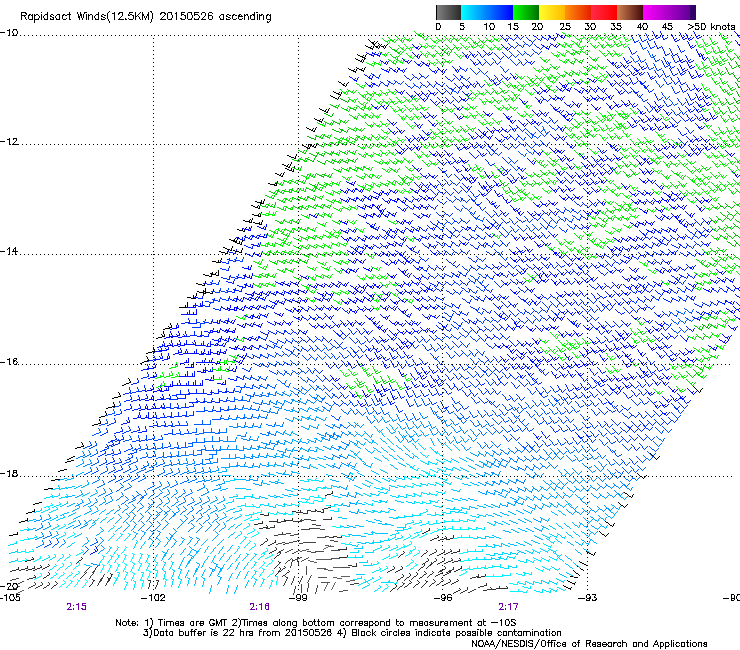Click the -105 longitude axis label
Viewport: 740px width, 650px height.
10,598
